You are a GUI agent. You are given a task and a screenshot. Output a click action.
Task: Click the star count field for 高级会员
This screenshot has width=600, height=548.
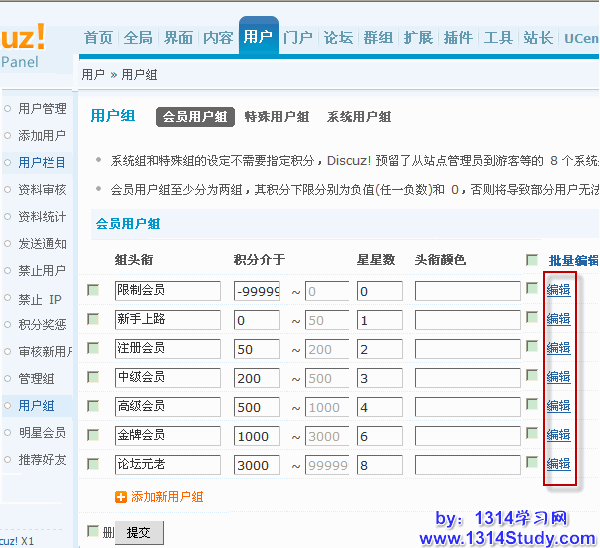point(379,407)
